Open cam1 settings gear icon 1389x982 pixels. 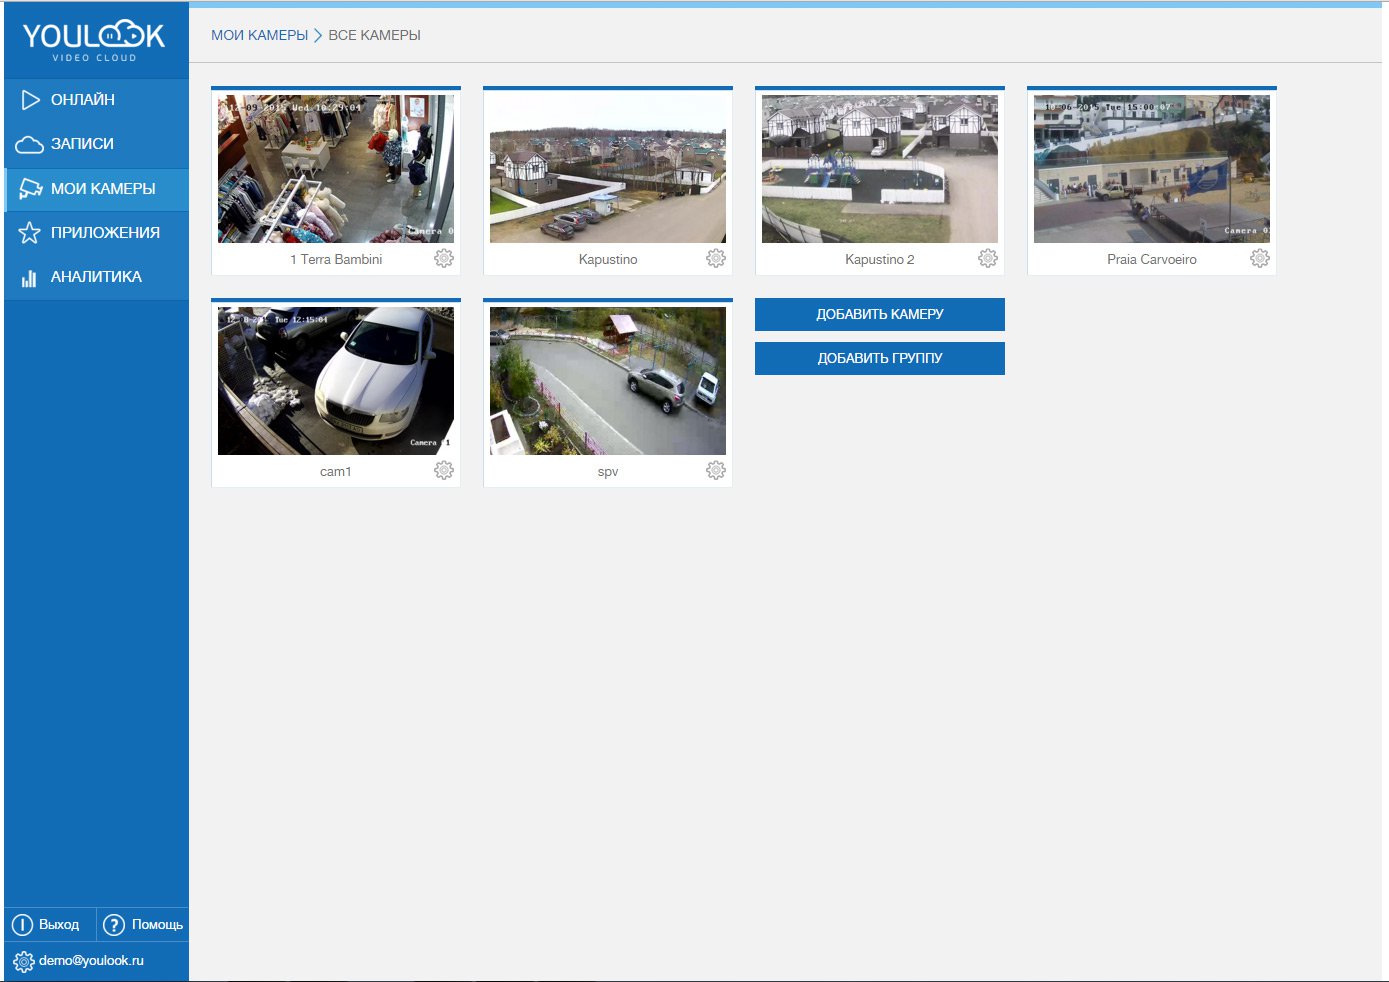444,471
